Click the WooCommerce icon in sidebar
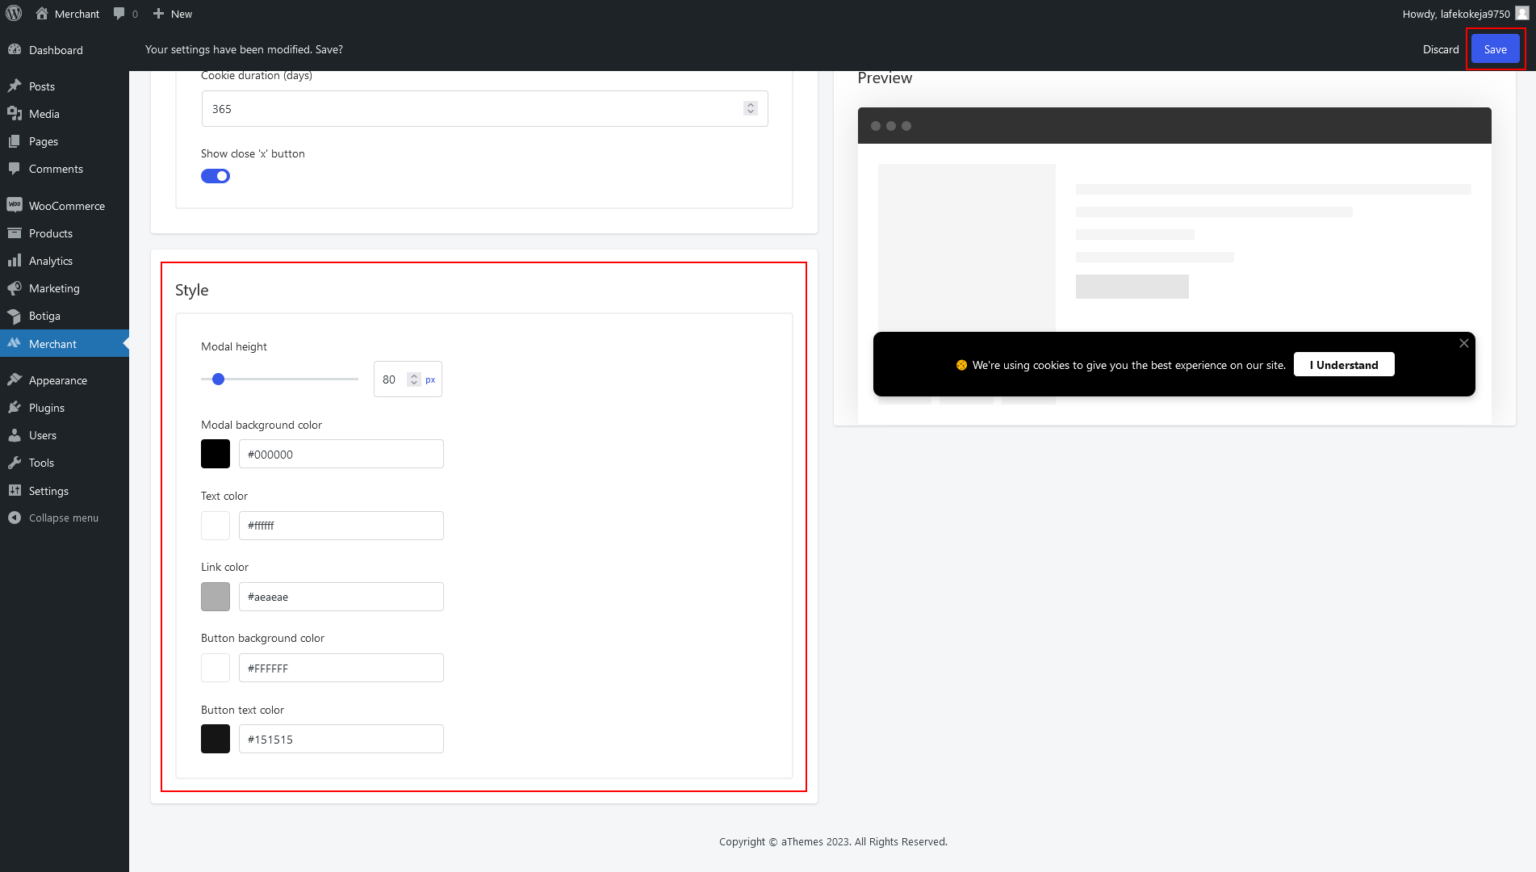The height and width of the screenshot is (872, 1536). (x=14, y=205)
